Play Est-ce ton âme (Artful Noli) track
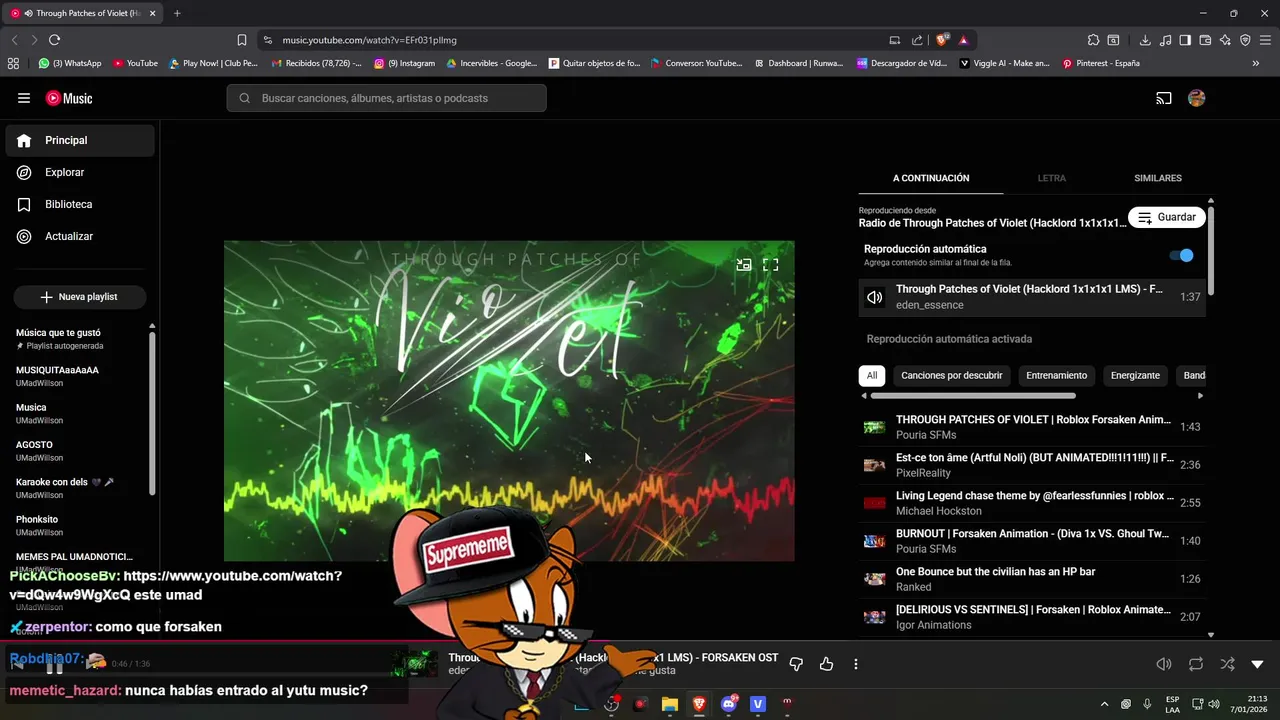 click(1032, 465)
